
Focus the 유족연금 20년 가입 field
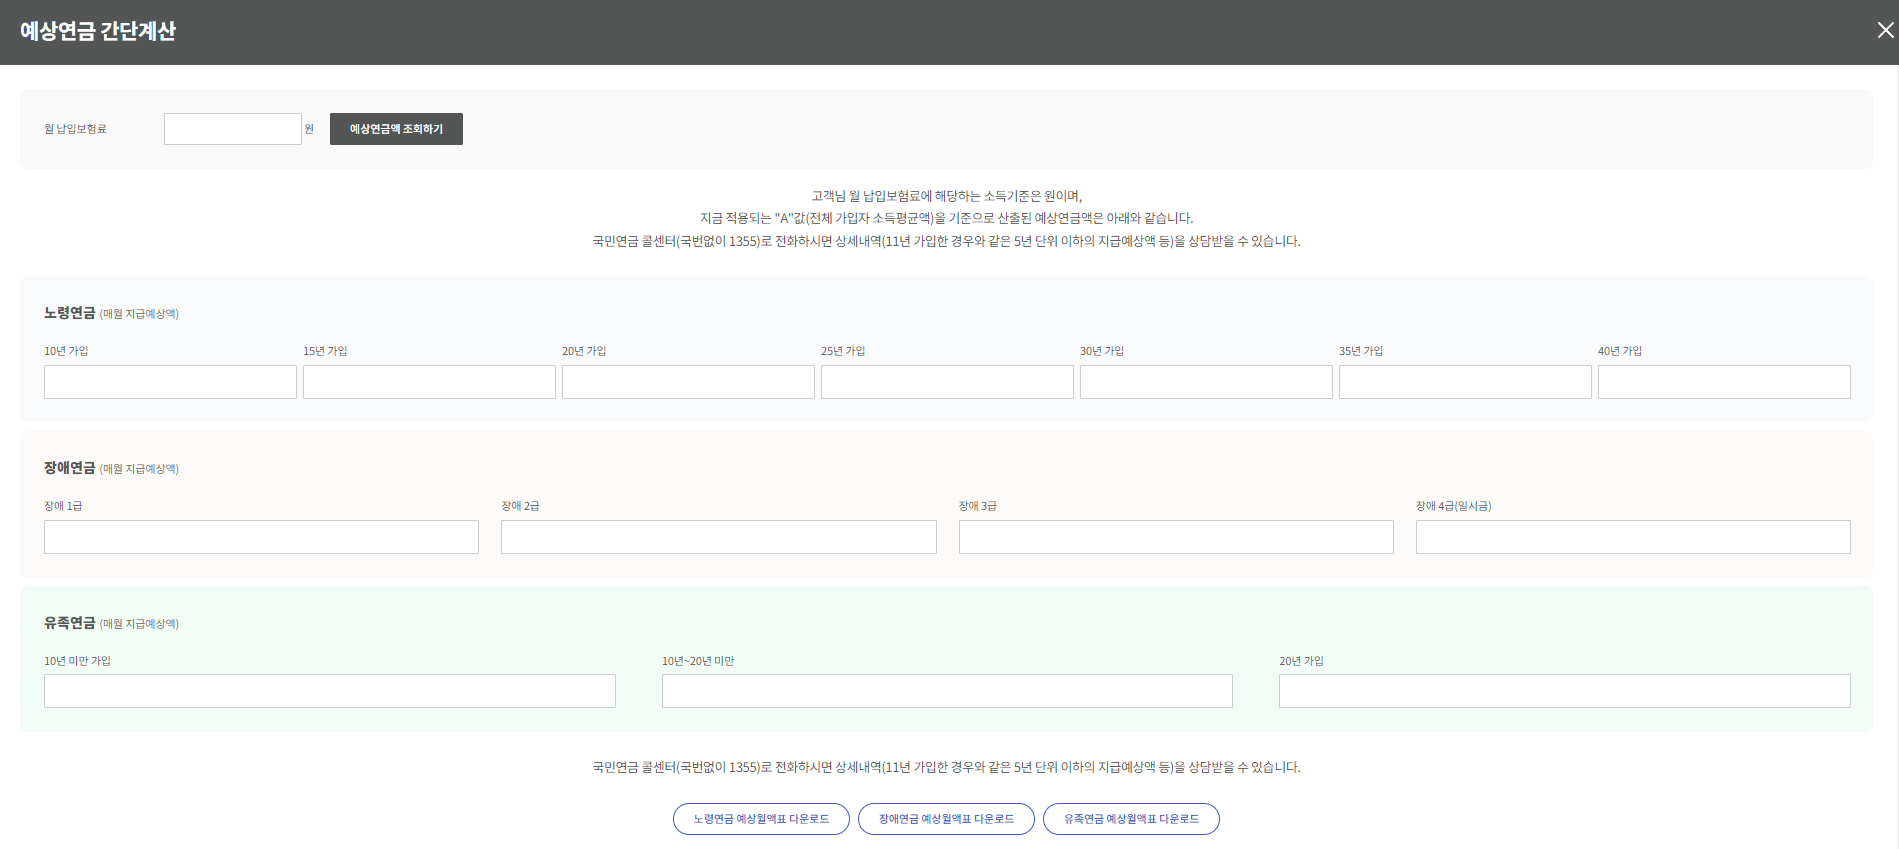(x=1565, y=691)
